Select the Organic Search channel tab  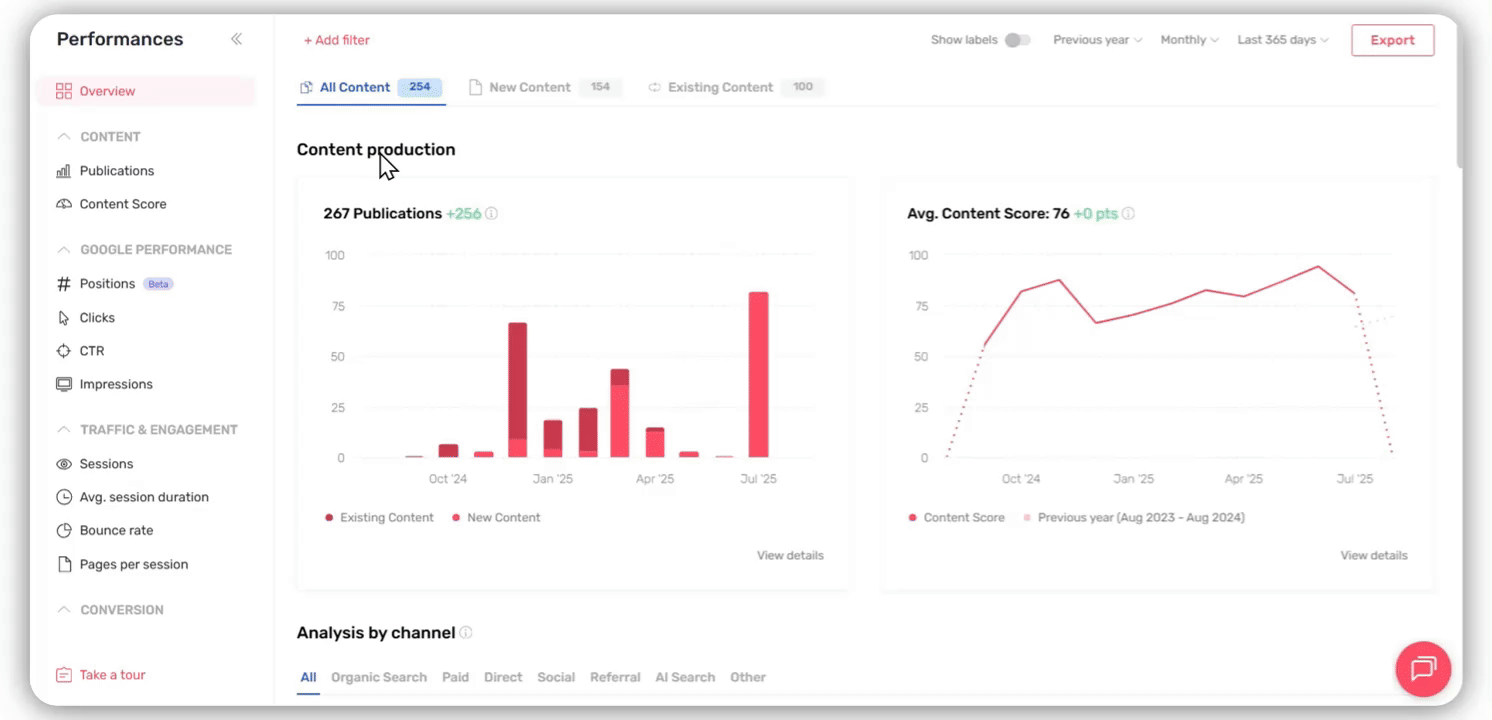click(379, 677)
